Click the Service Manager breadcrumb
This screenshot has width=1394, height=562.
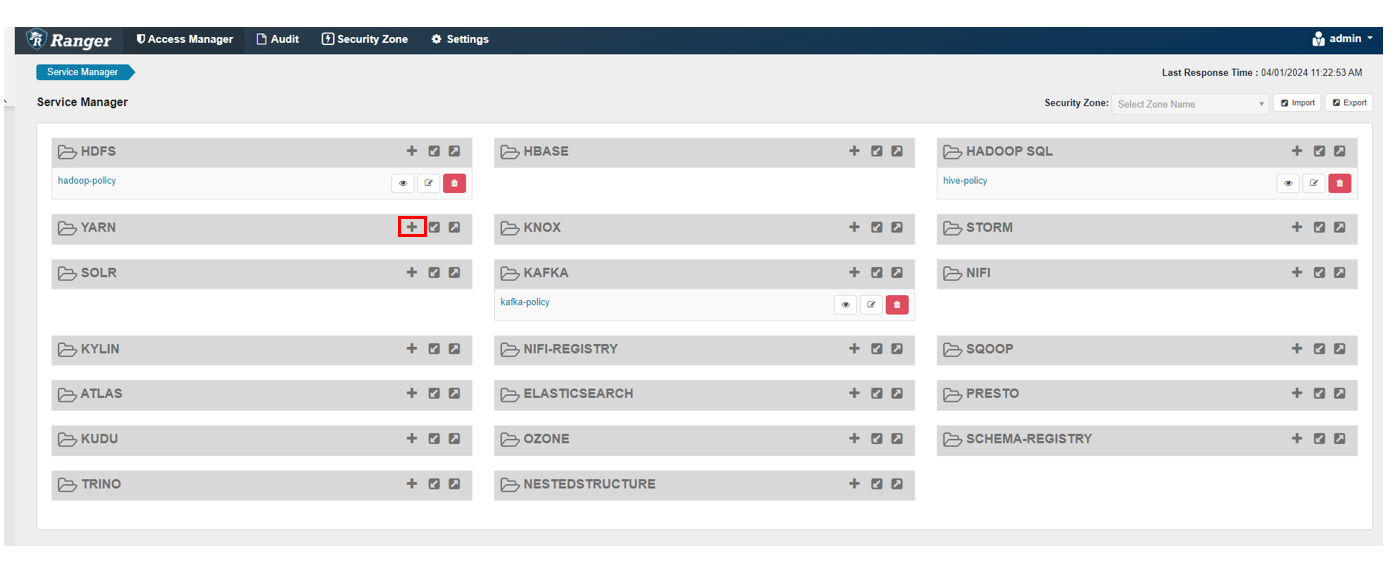tap(84, 72)
